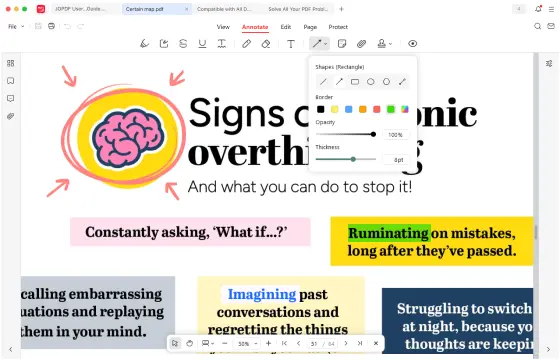Select the note-with-pen area highlight tool

coord(164,44)
